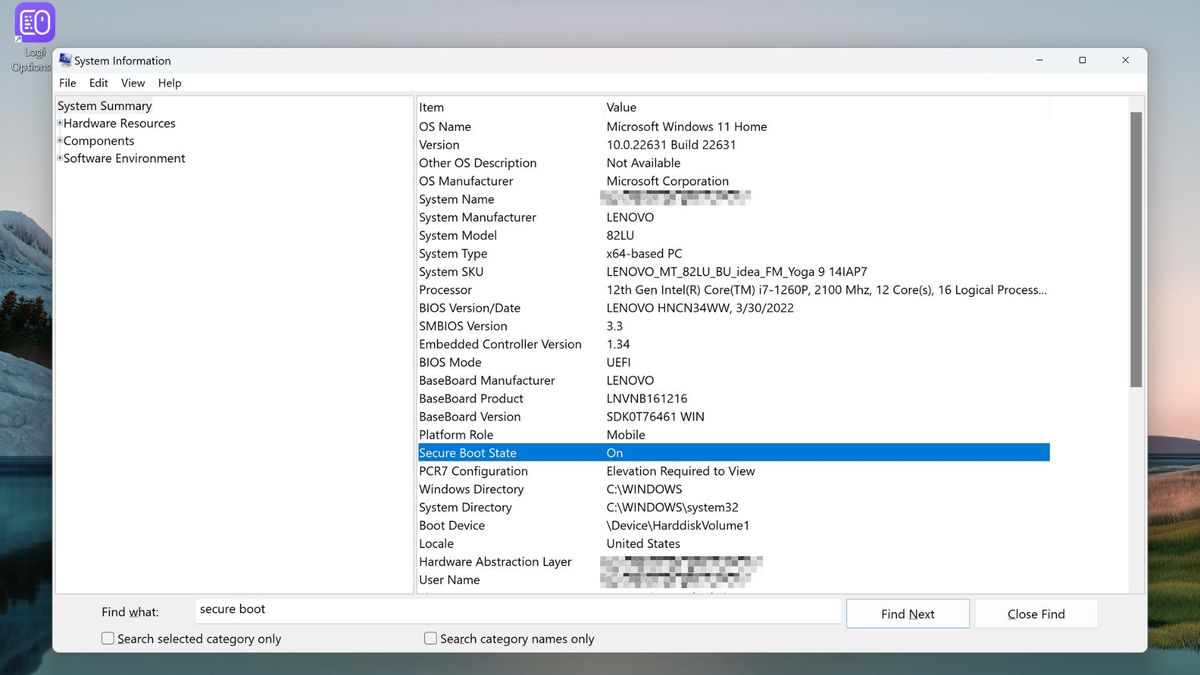
Task: Open the File menu
Action: [x=67, y=83]
